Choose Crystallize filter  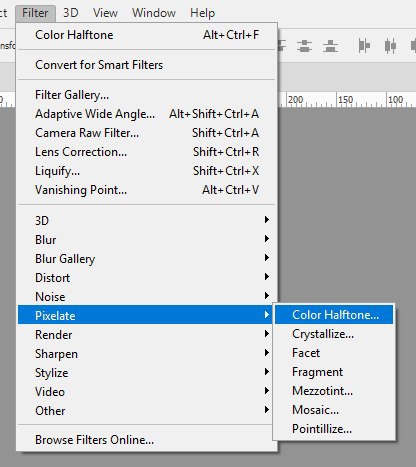tap(334, 334)
